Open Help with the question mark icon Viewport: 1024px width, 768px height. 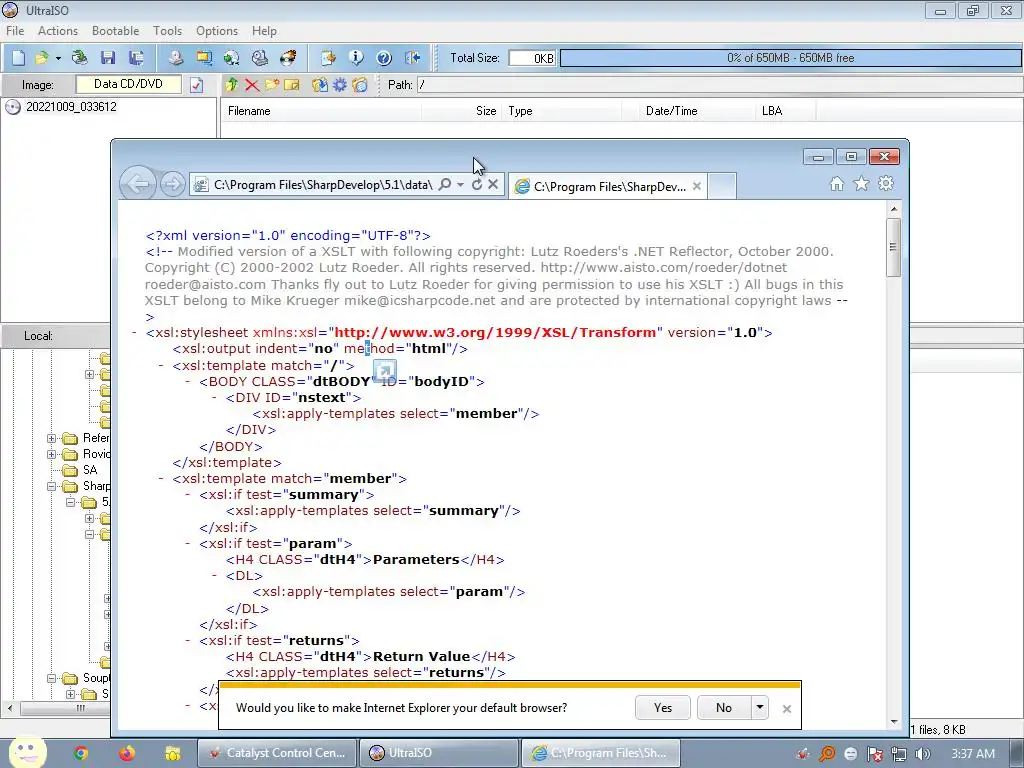[384, 58]
